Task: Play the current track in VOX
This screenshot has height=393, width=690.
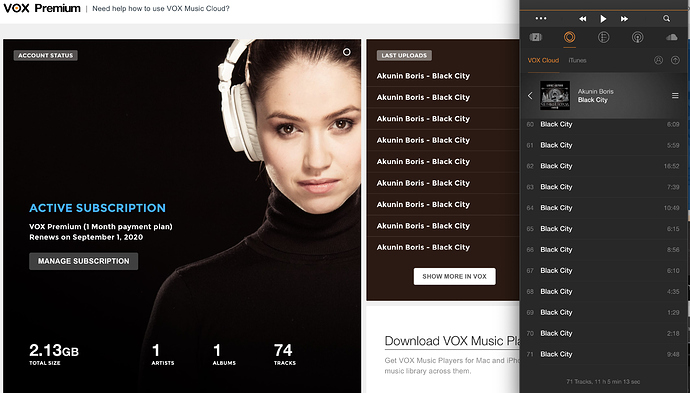Action: click(603, 19)
